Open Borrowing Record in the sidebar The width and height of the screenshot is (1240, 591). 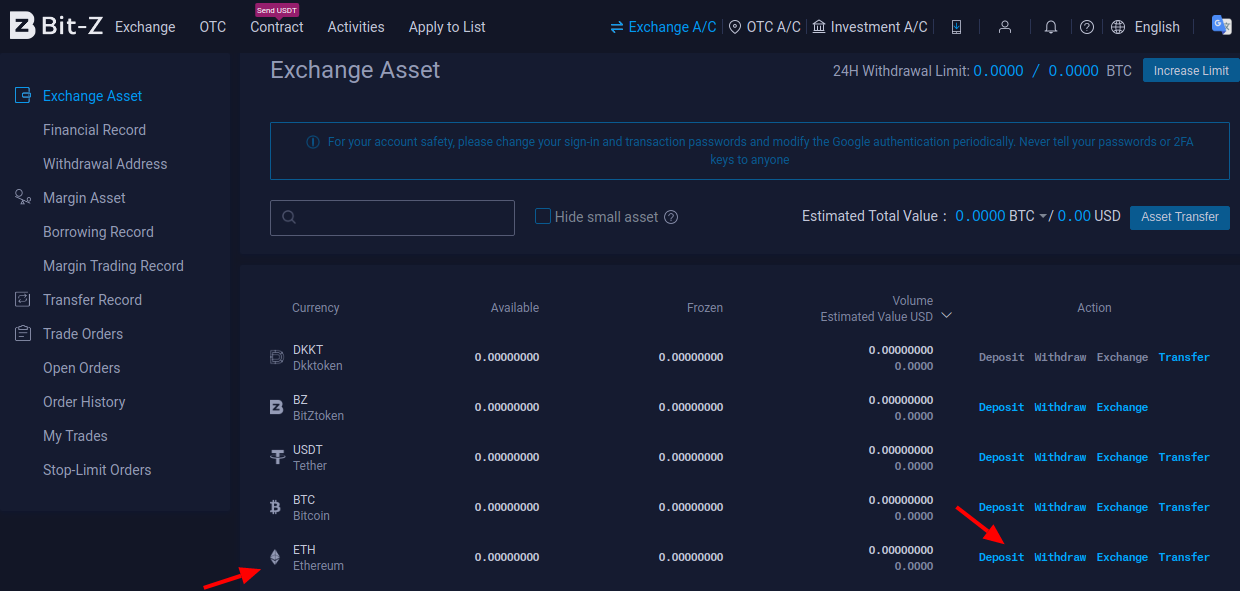[98, 232]
